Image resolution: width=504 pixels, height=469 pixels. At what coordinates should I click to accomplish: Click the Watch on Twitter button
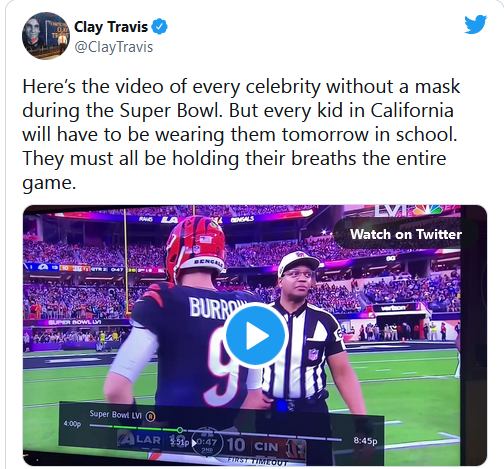(x=405, y=234)
